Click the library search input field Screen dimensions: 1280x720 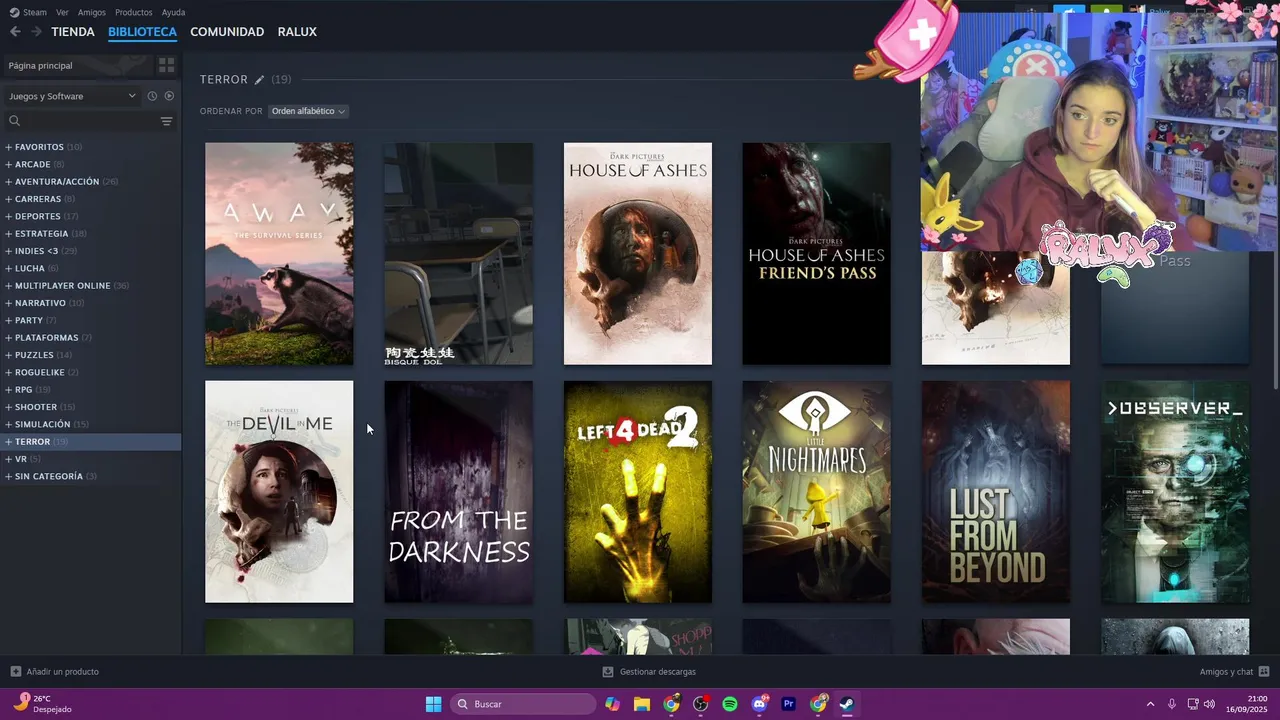click(x=90, y=121)
